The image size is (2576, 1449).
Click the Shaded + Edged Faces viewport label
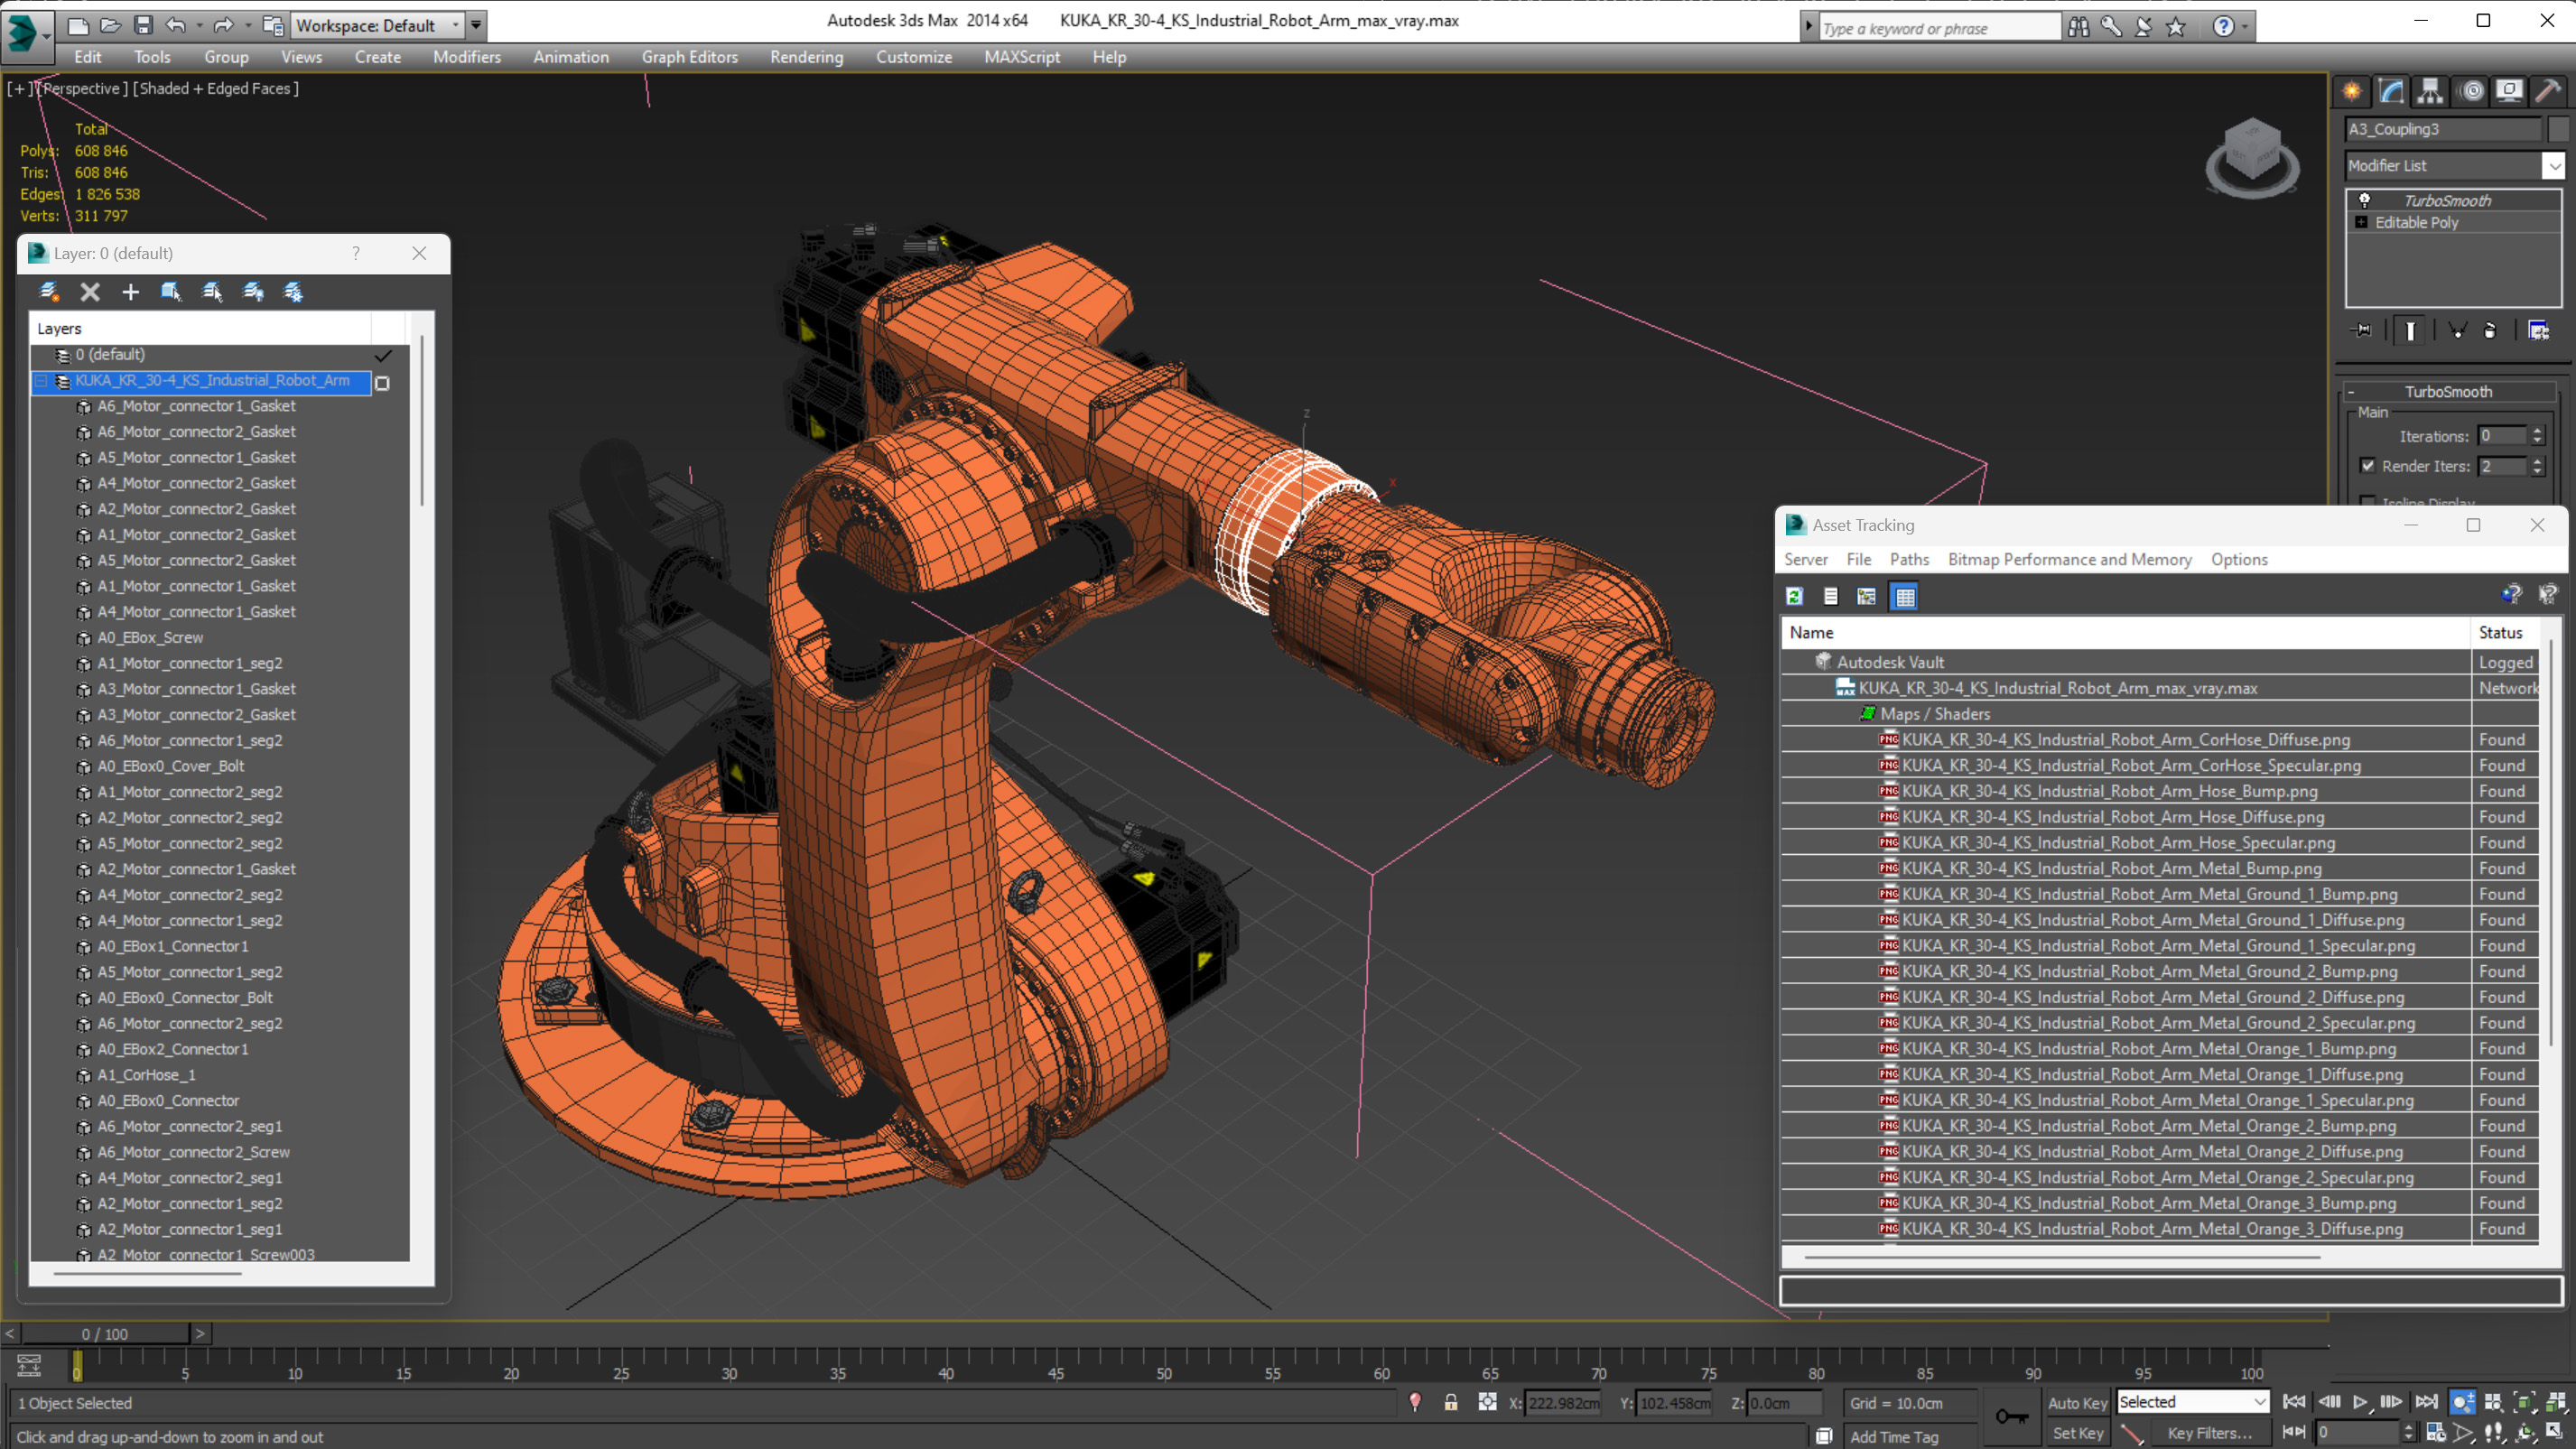[x=215, y=89]
